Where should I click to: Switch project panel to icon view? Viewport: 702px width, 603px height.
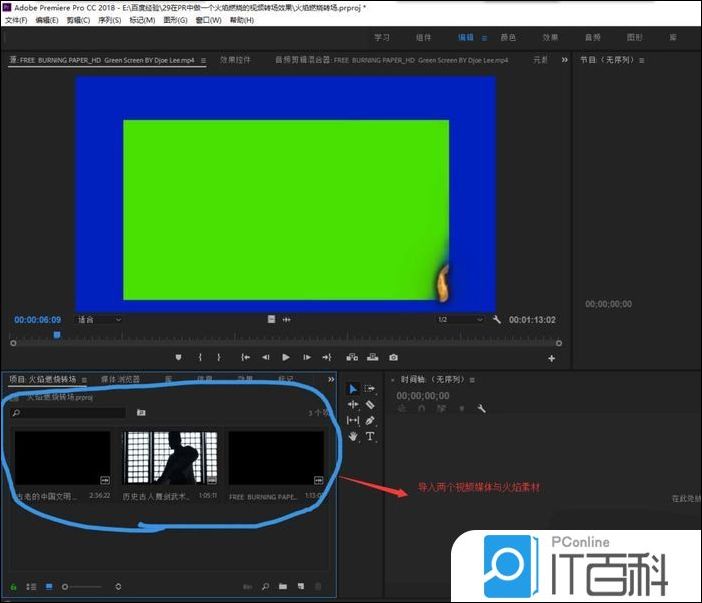(49, 586)
